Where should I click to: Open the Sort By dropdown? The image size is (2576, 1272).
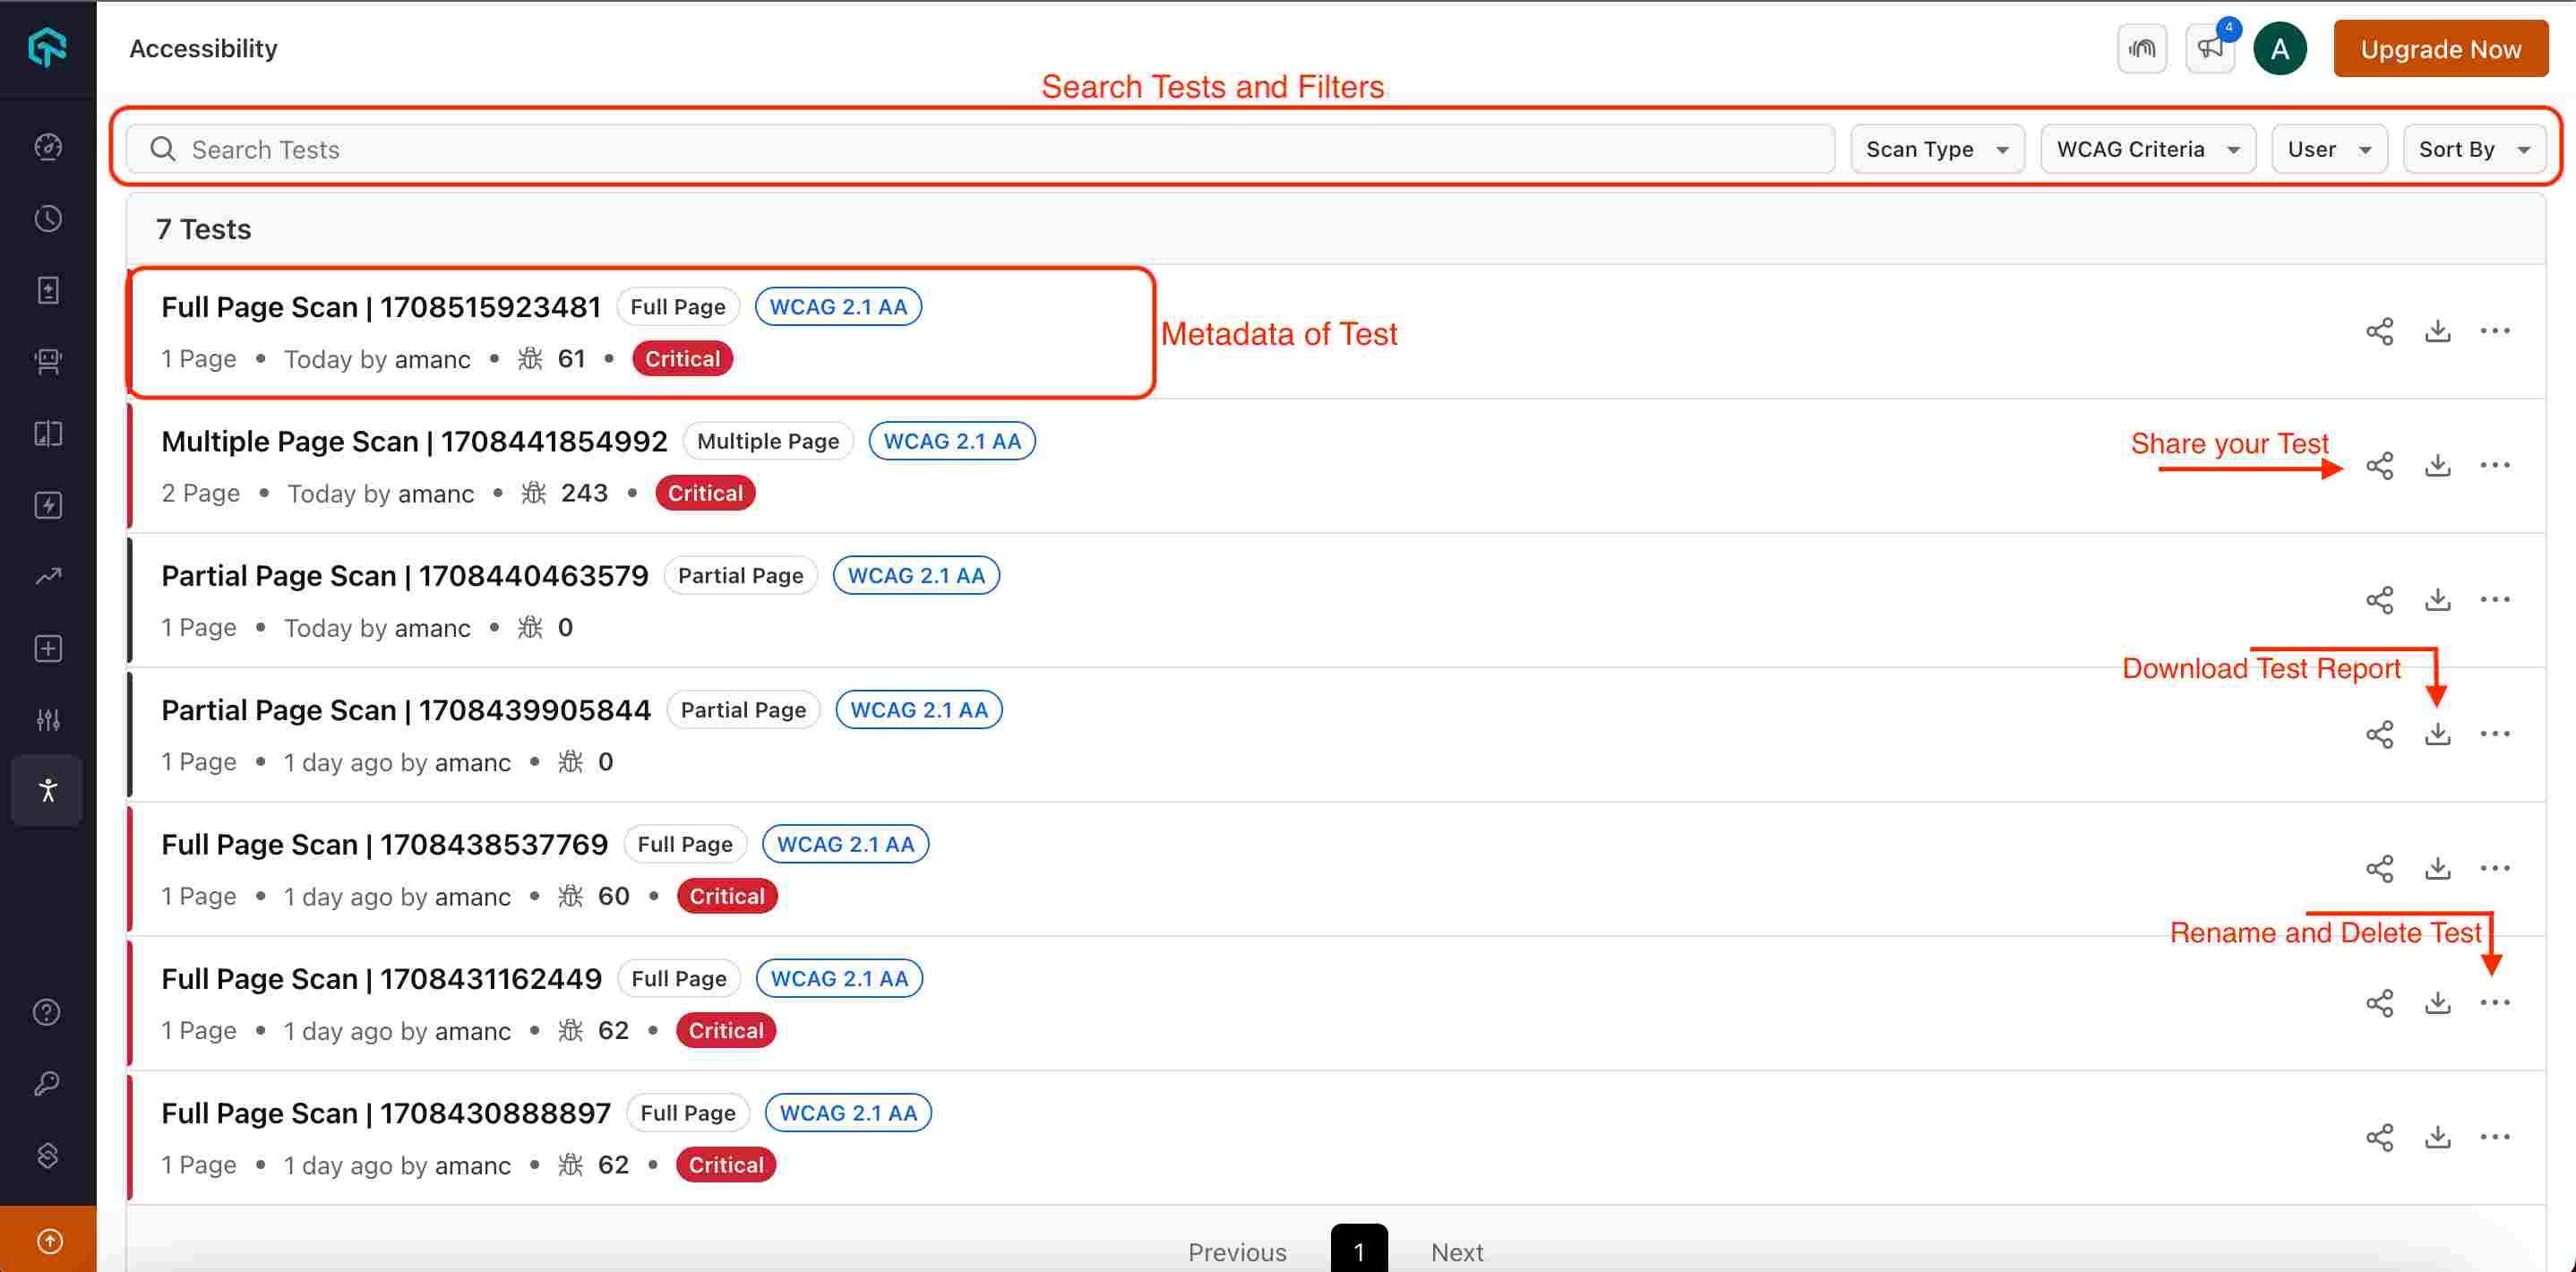click(x=2473, y=149)
